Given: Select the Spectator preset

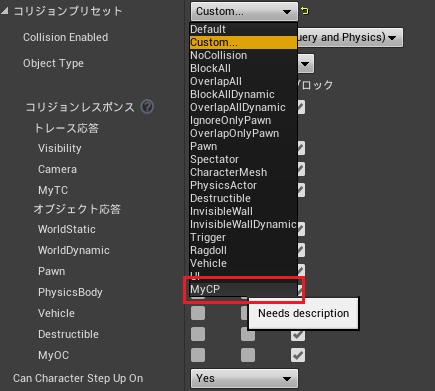Looking at the screenshot, I should (243, 159).
